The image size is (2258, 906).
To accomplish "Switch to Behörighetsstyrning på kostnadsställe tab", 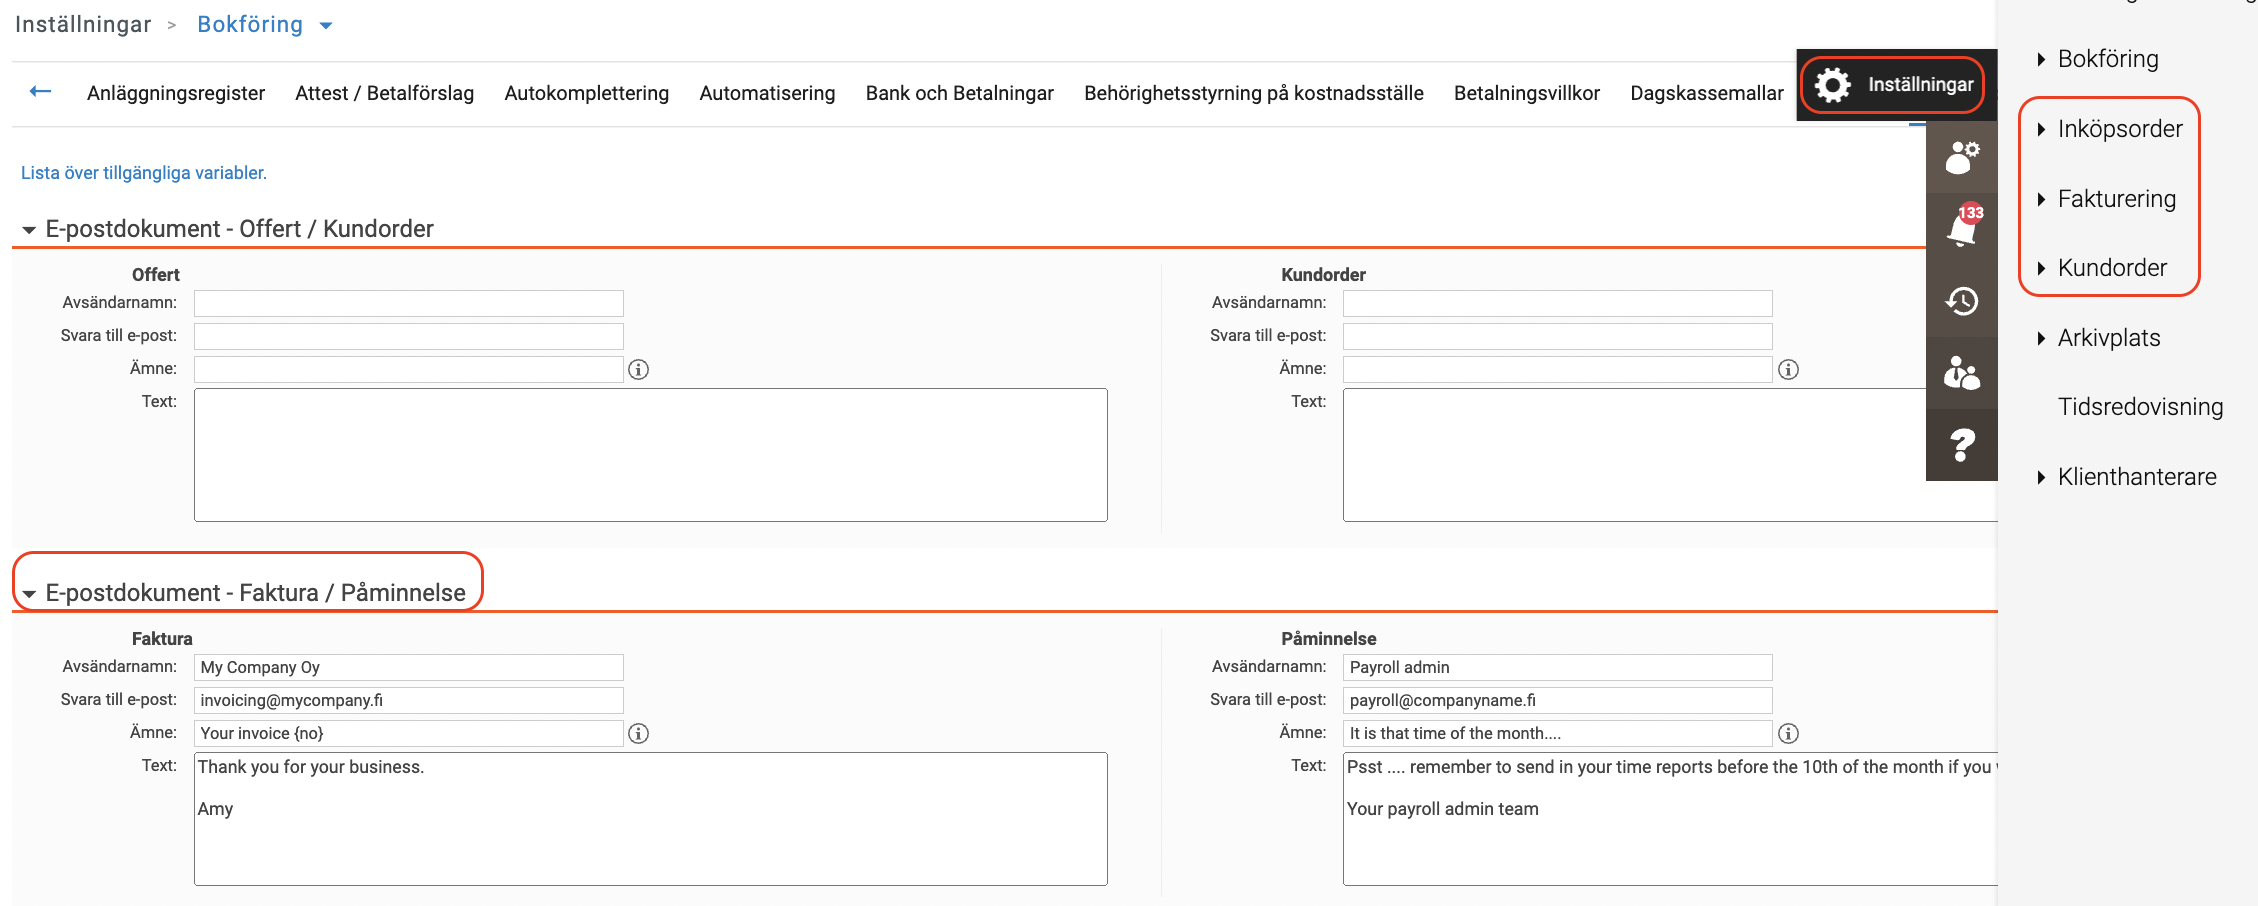I will click(1254, 93).
